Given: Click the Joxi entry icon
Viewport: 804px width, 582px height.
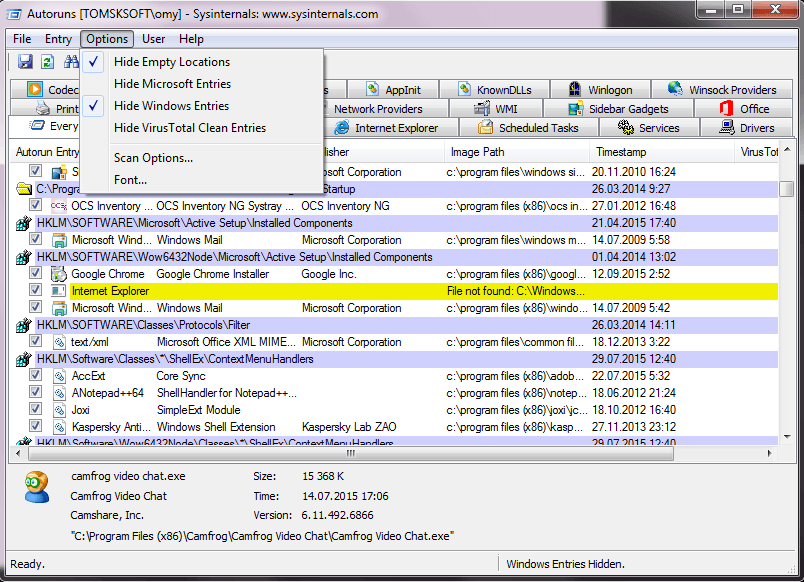Looking at the screenshot, I should 59,410.
